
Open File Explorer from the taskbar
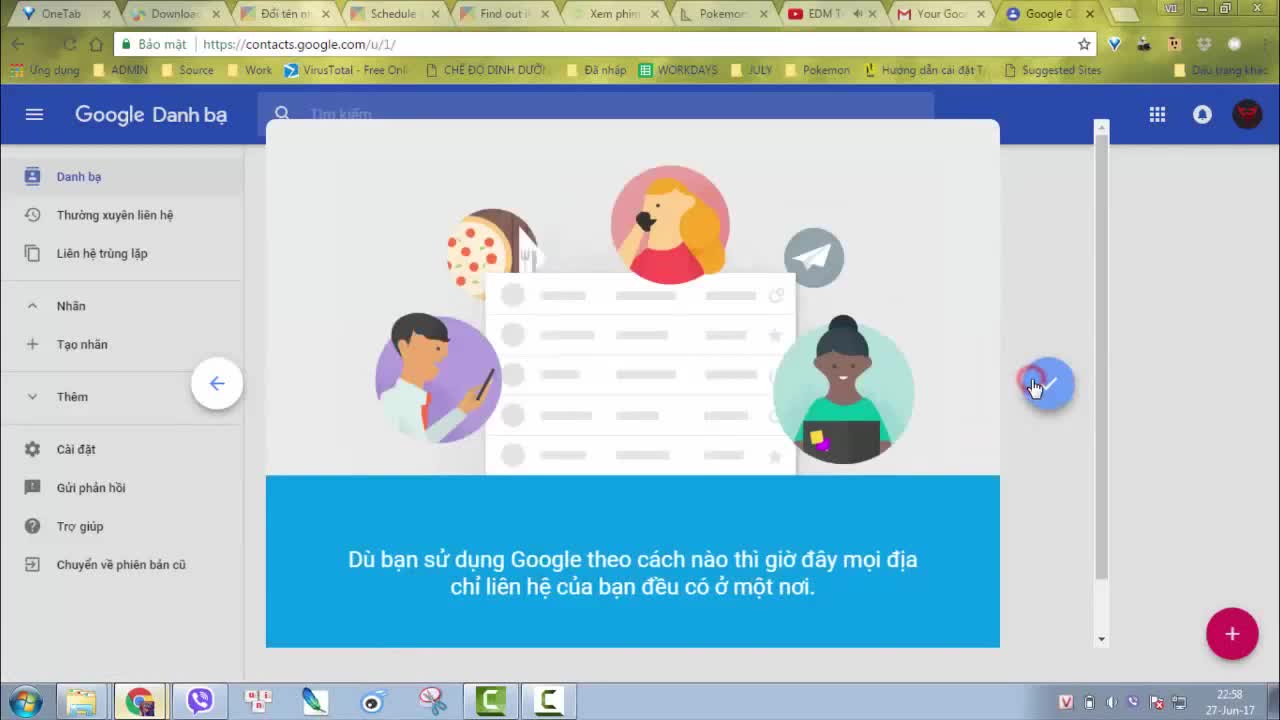[81, 701]
